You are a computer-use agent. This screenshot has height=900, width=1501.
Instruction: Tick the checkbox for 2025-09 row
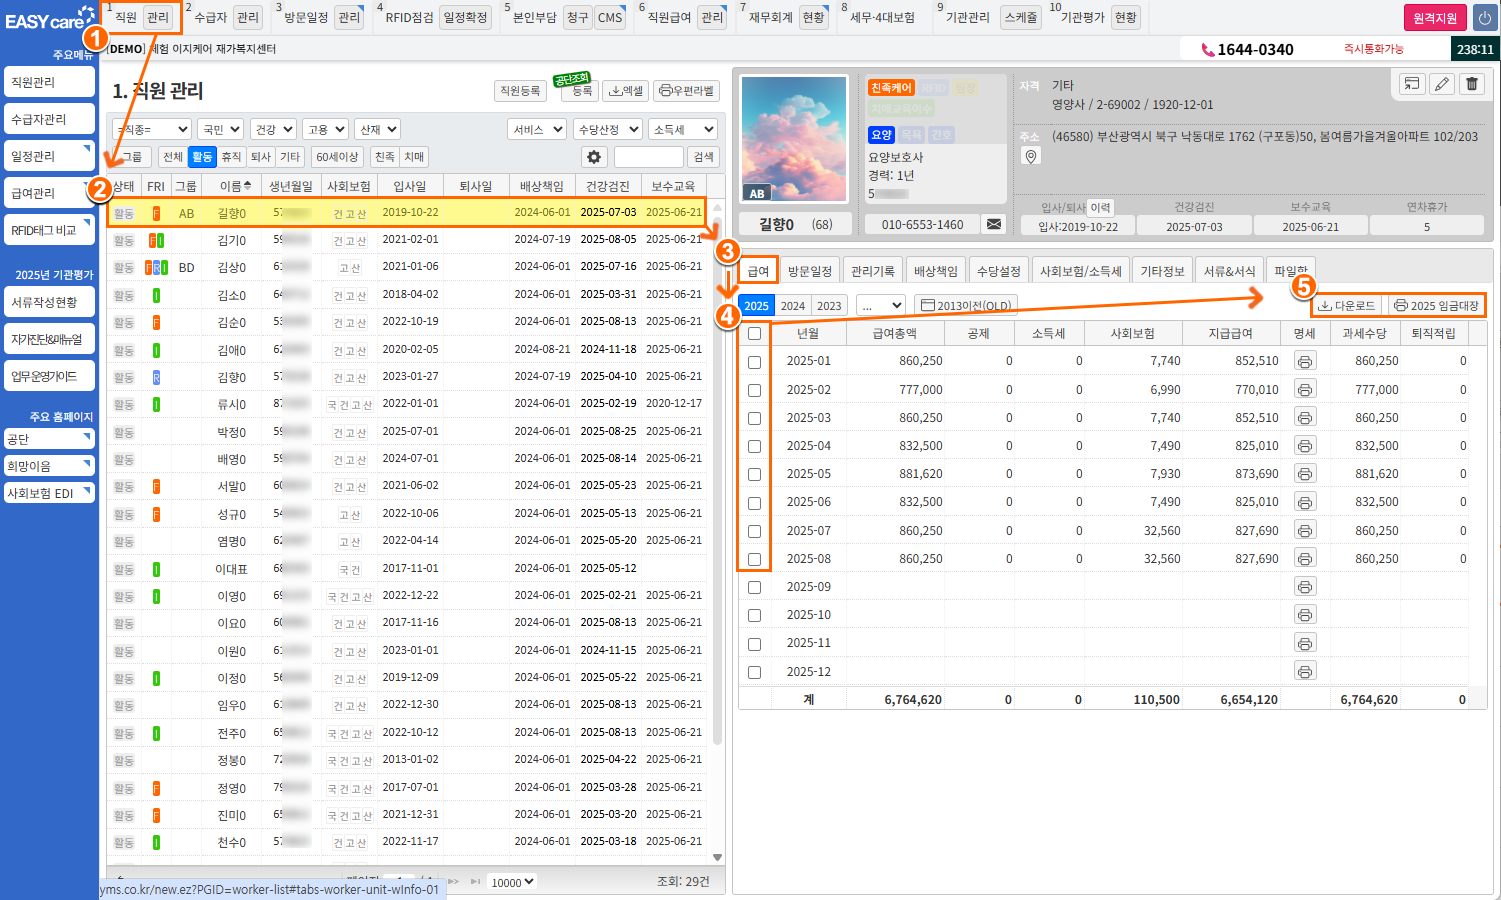point(754,587)
